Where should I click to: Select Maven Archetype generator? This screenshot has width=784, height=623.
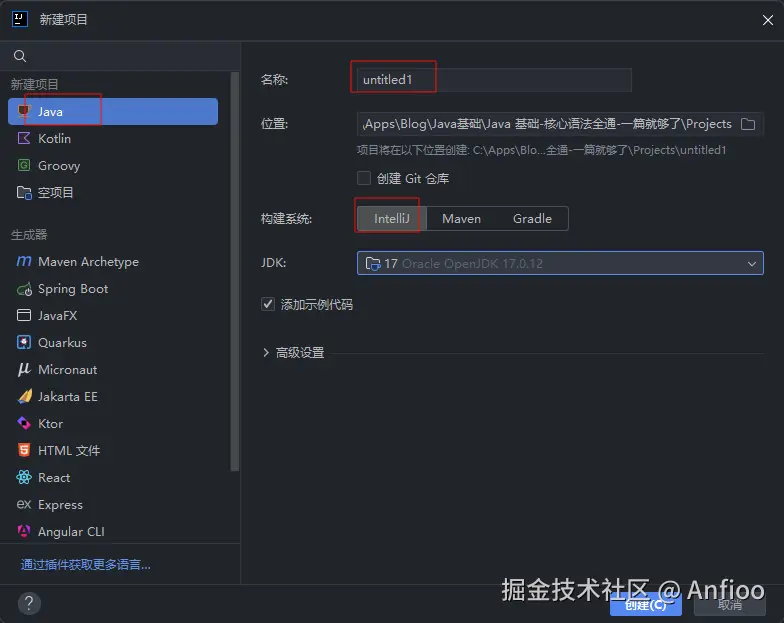point(113,262)
